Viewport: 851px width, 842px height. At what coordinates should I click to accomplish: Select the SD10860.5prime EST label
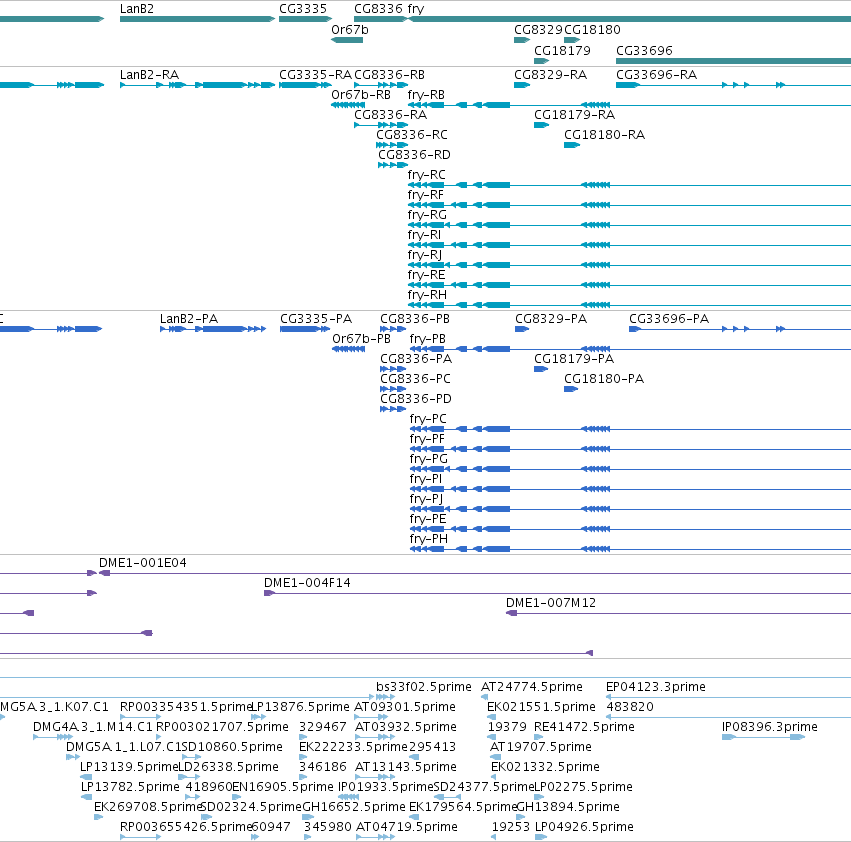click(232, 747)
